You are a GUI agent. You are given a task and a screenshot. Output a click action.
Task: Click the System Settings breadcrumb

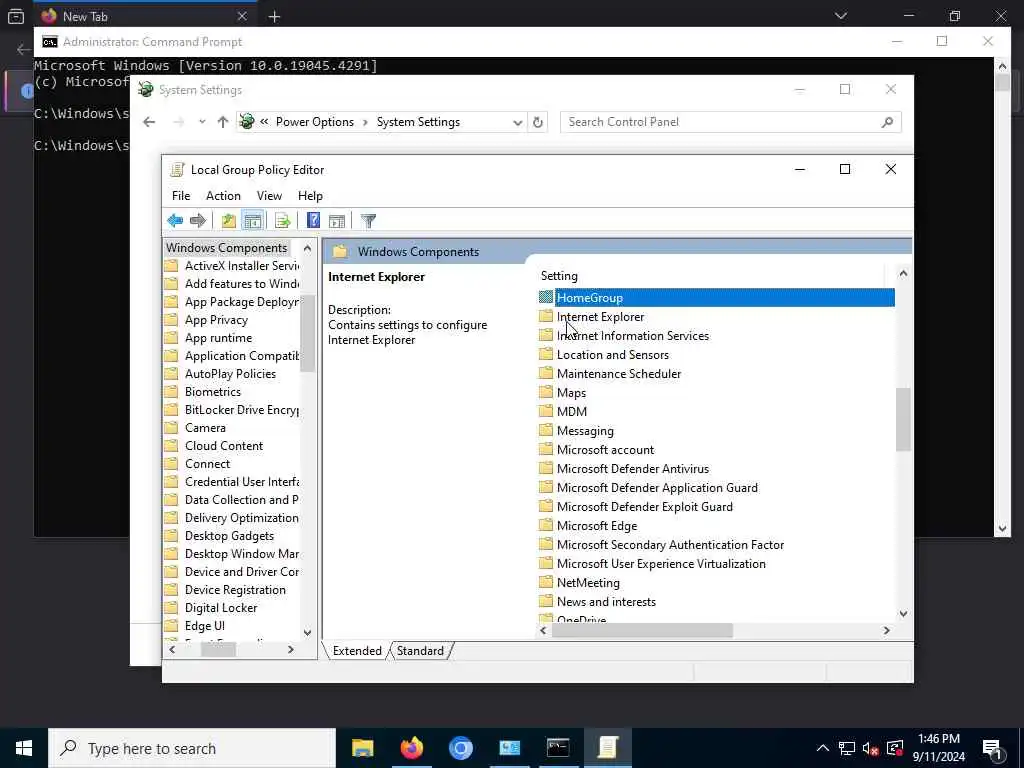[x=418, y=122]
